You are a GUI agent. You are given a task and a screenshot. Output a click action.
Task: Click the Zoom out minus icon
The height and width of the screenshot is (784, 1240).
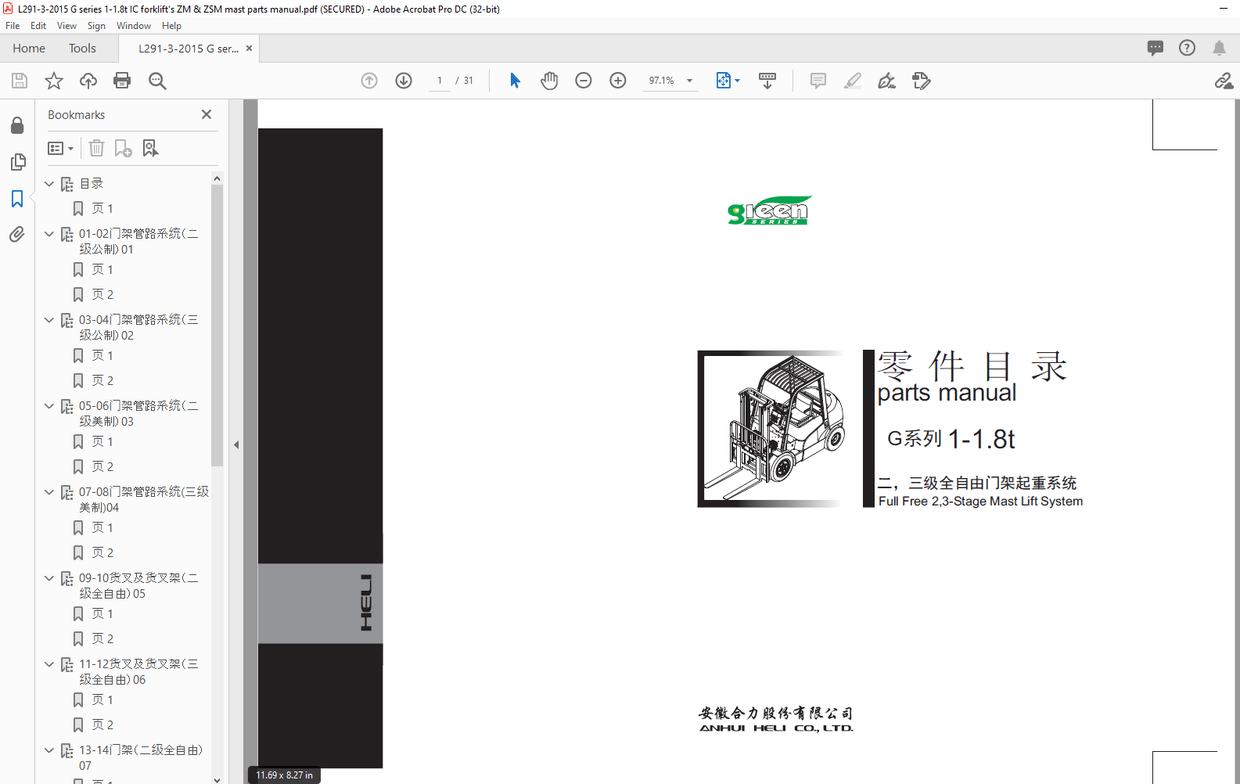tap(584, 81)
